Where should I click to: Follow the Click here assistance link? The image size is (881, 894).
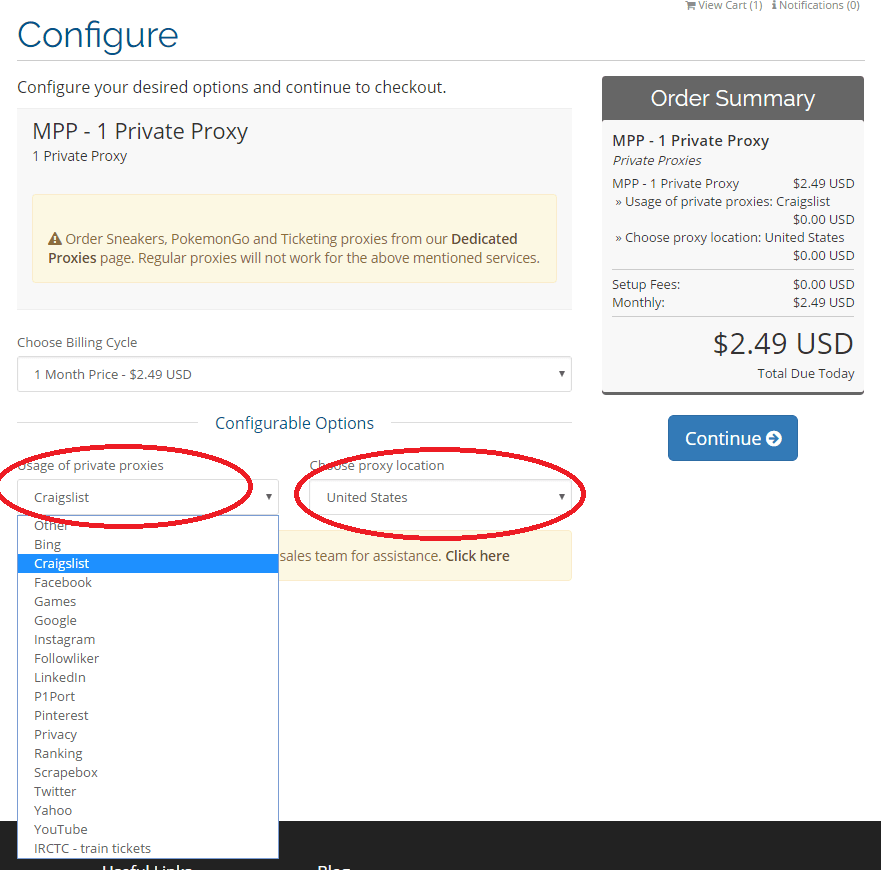477,556
